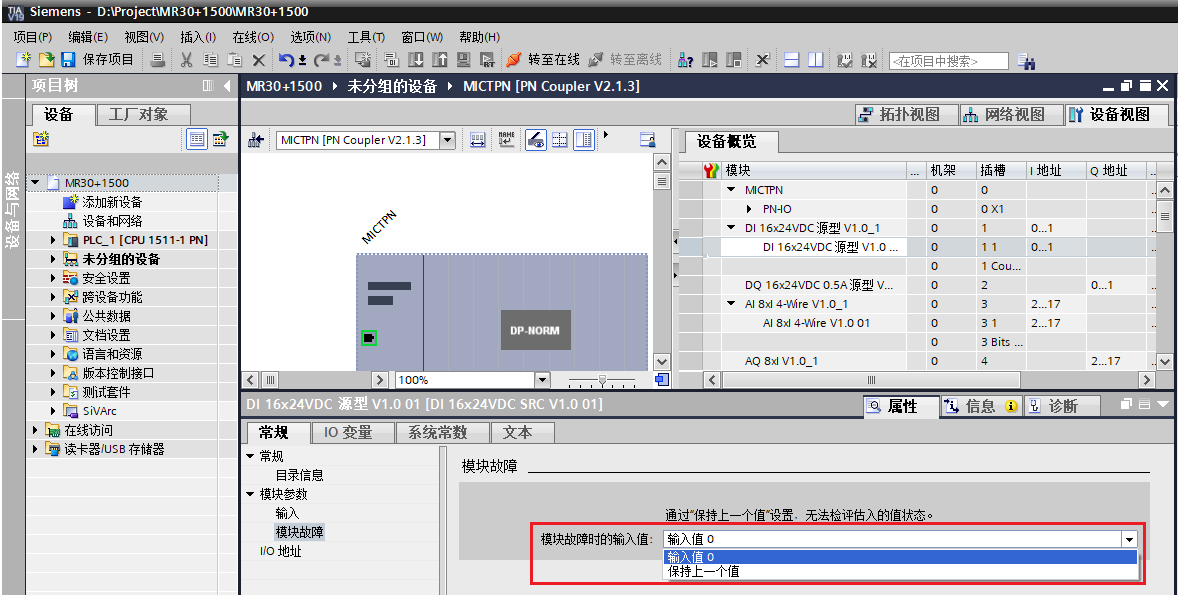This screenshot has width=1178, height=595.
Task: Collapse the AI 8xI 4-Wire V1.0_1 row
Action: [732, 304]
